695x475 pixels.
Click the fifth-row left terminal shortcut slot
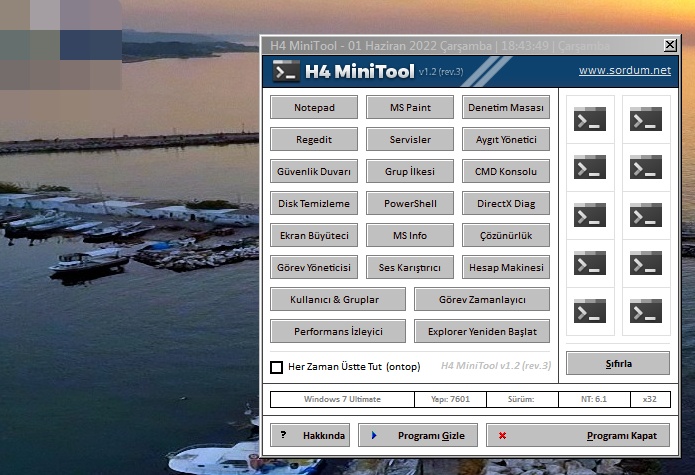click(x=590, y=311)
